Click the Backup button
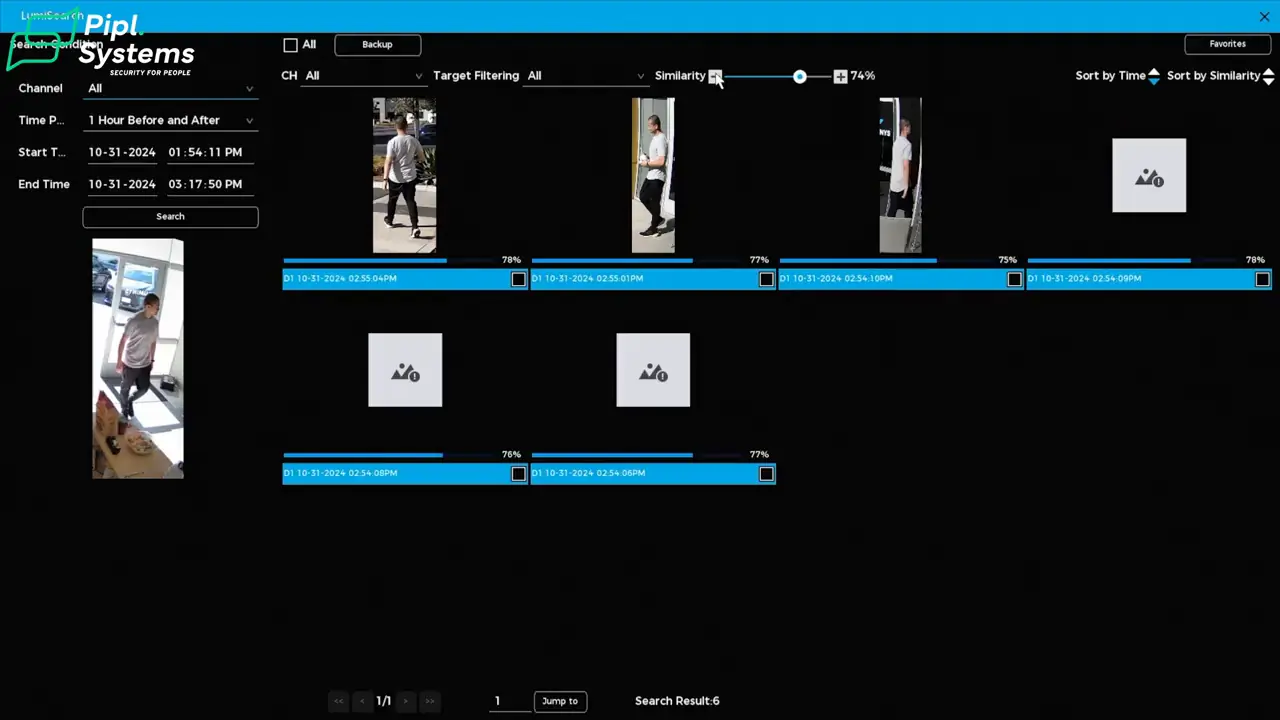 coord(377,45)
